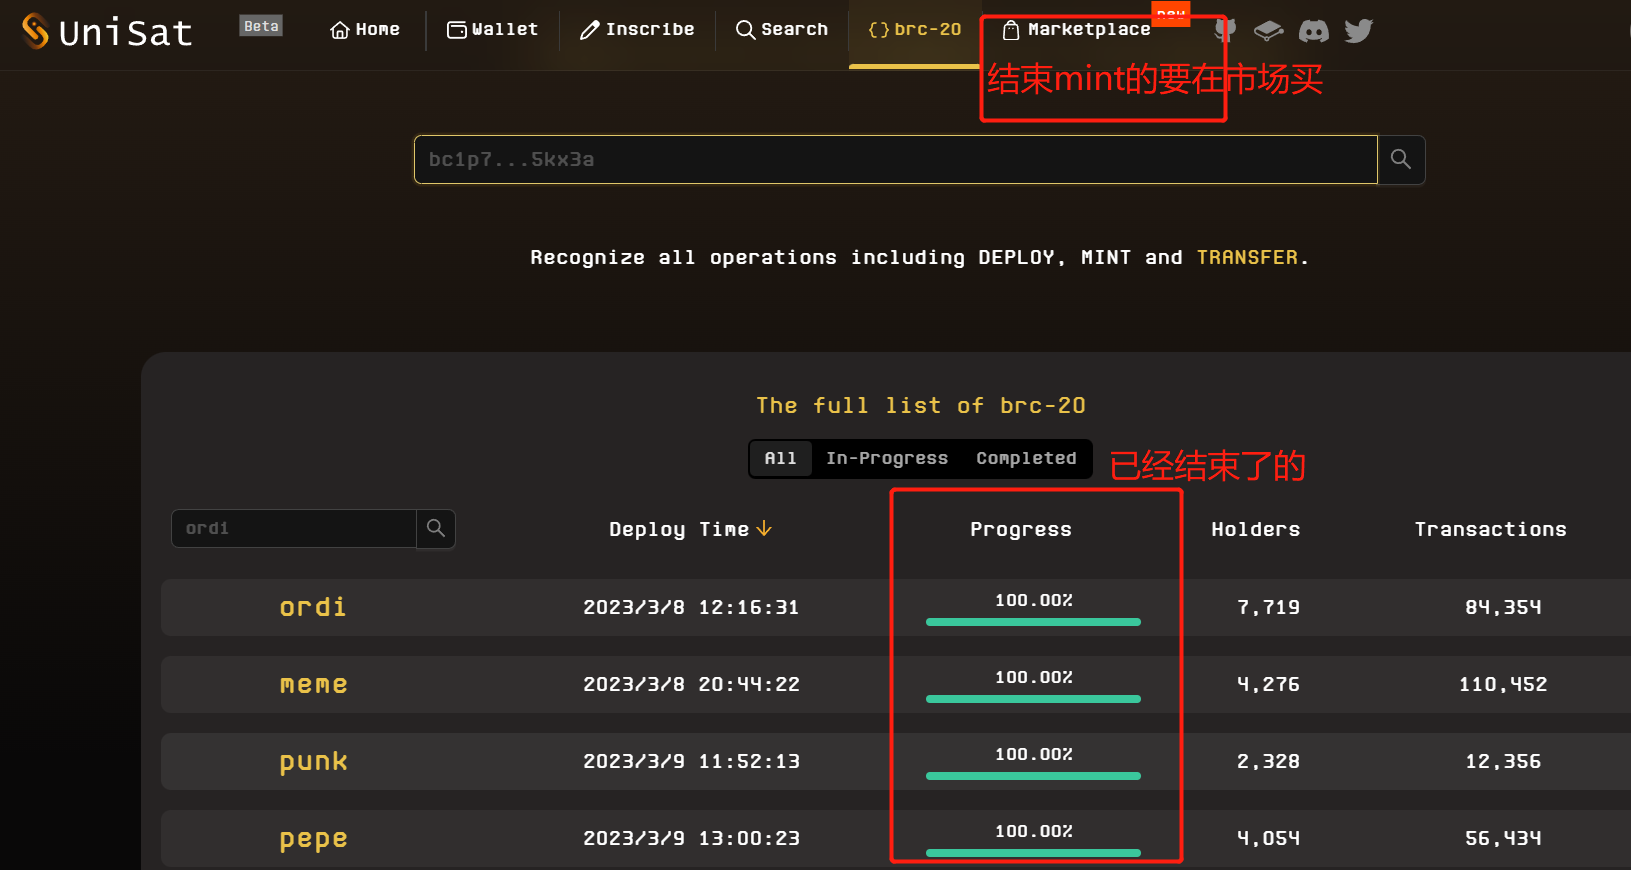The width and height of the screenshot is (1631, 870).
Task: Open the Home page
Action: 365,30
